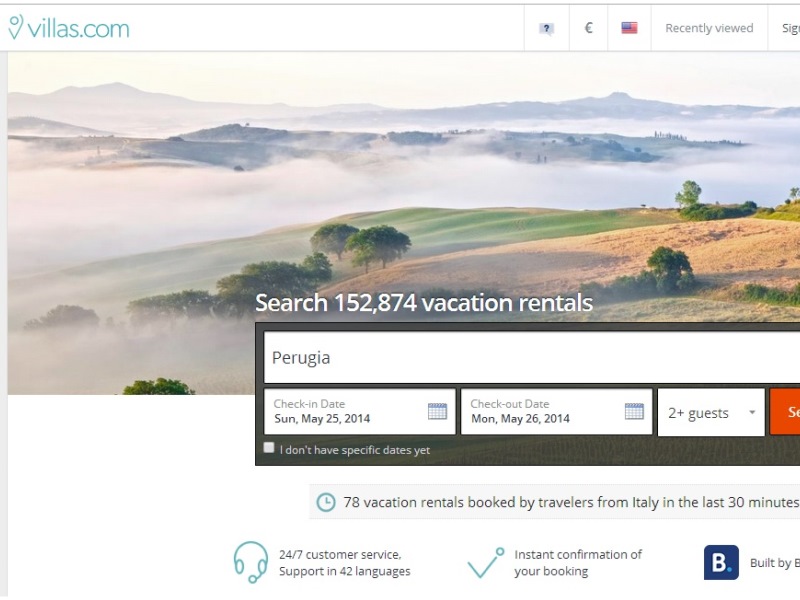Screen dimensions: 800x600
Task: Open the Check-out Date field
Action: pyautogui.click(x=557, y=411)
